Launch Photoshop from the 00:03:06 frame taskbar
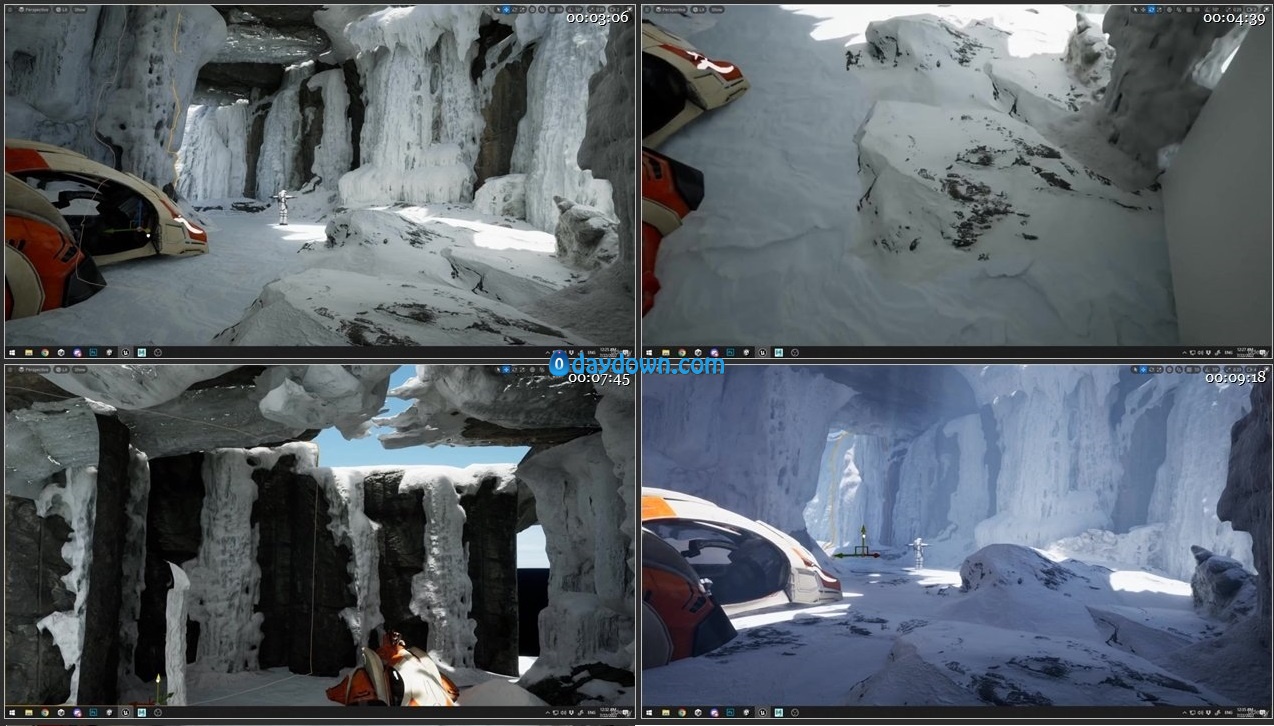Screen dimensions: 1274x726 pos(93,352)
